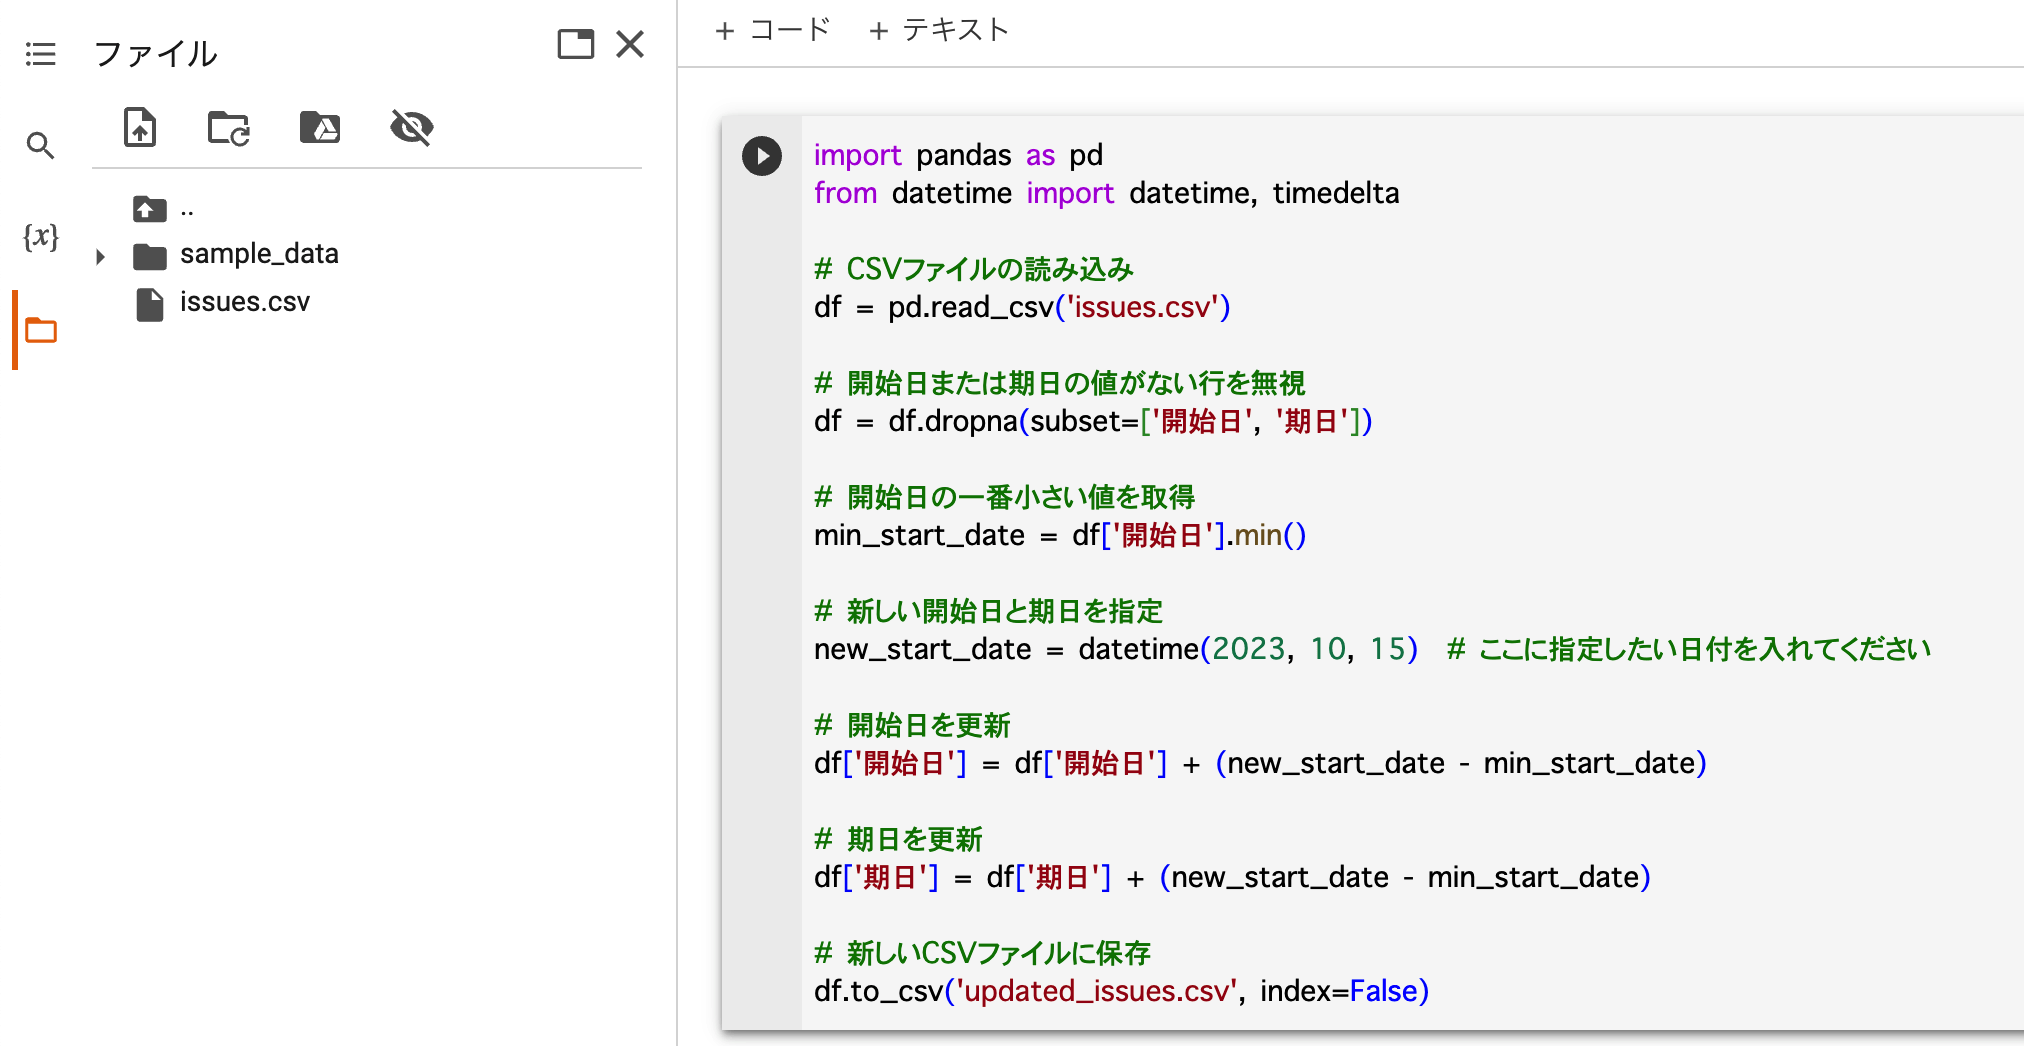2024x1046 pixels.
Task: Select the sample_data folder
Action: tap(258, 254)
